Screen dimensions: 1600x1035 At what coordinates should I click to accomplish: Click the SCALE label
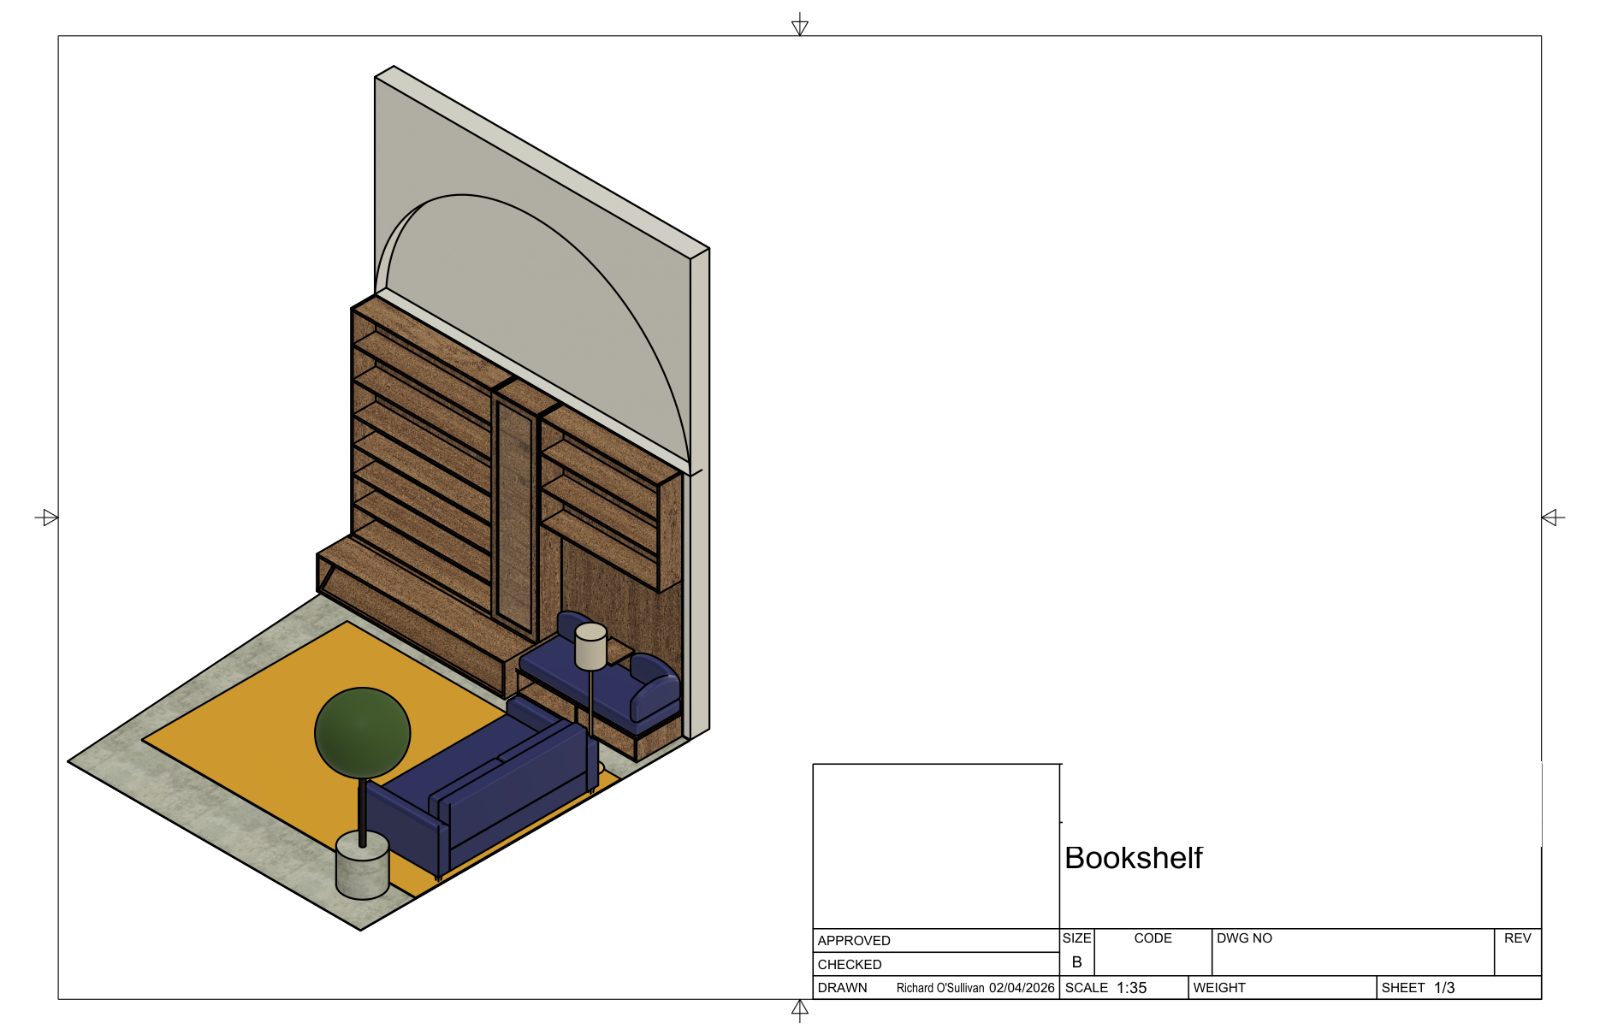click(x=1087, y=987)
